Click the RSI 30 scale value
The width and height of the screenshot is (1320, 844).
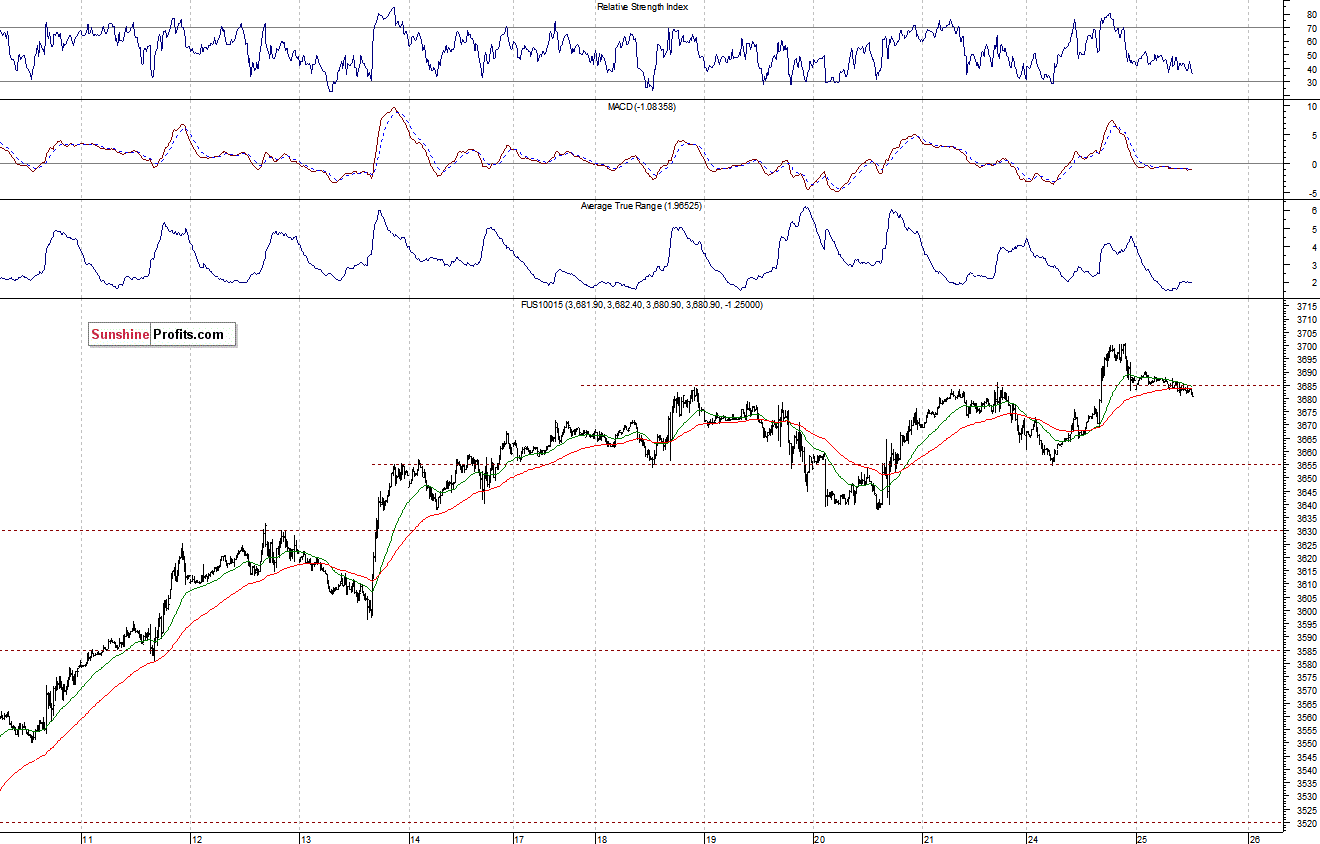1311,82
